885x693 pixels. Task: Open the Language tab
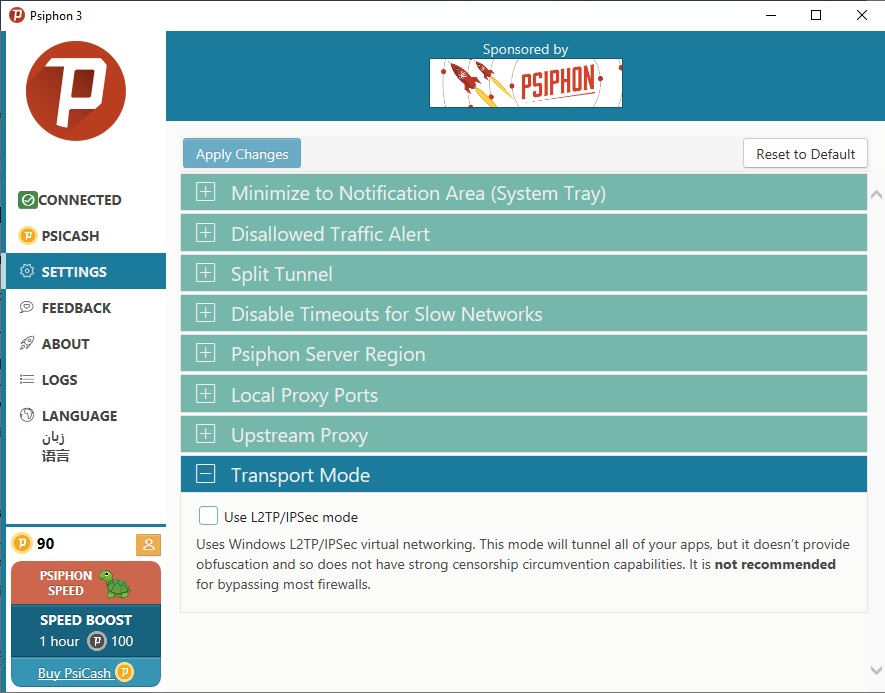click(x=86, y=433)
